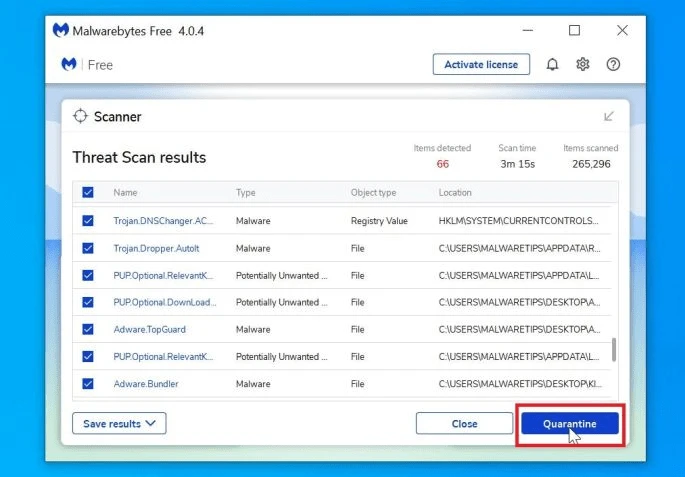685x477 pixels.
Task: Sort the list by the Name column header
Action: (x=125, y=193)
